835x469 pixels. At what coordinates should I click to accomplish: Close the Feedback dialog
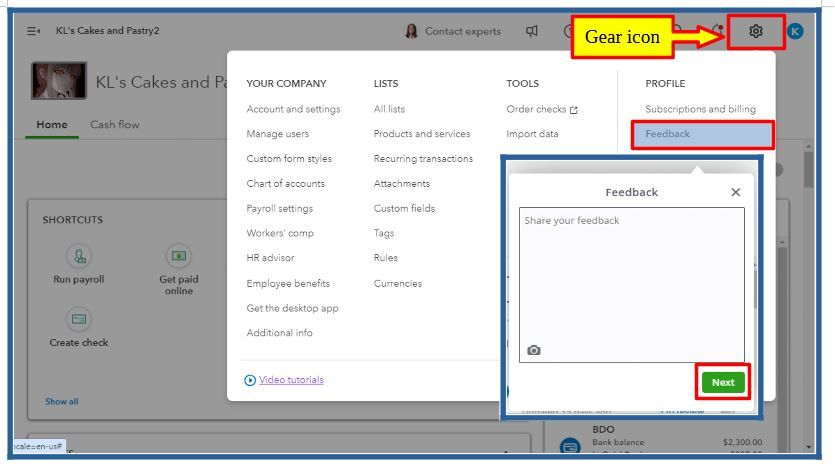[735, 192]
